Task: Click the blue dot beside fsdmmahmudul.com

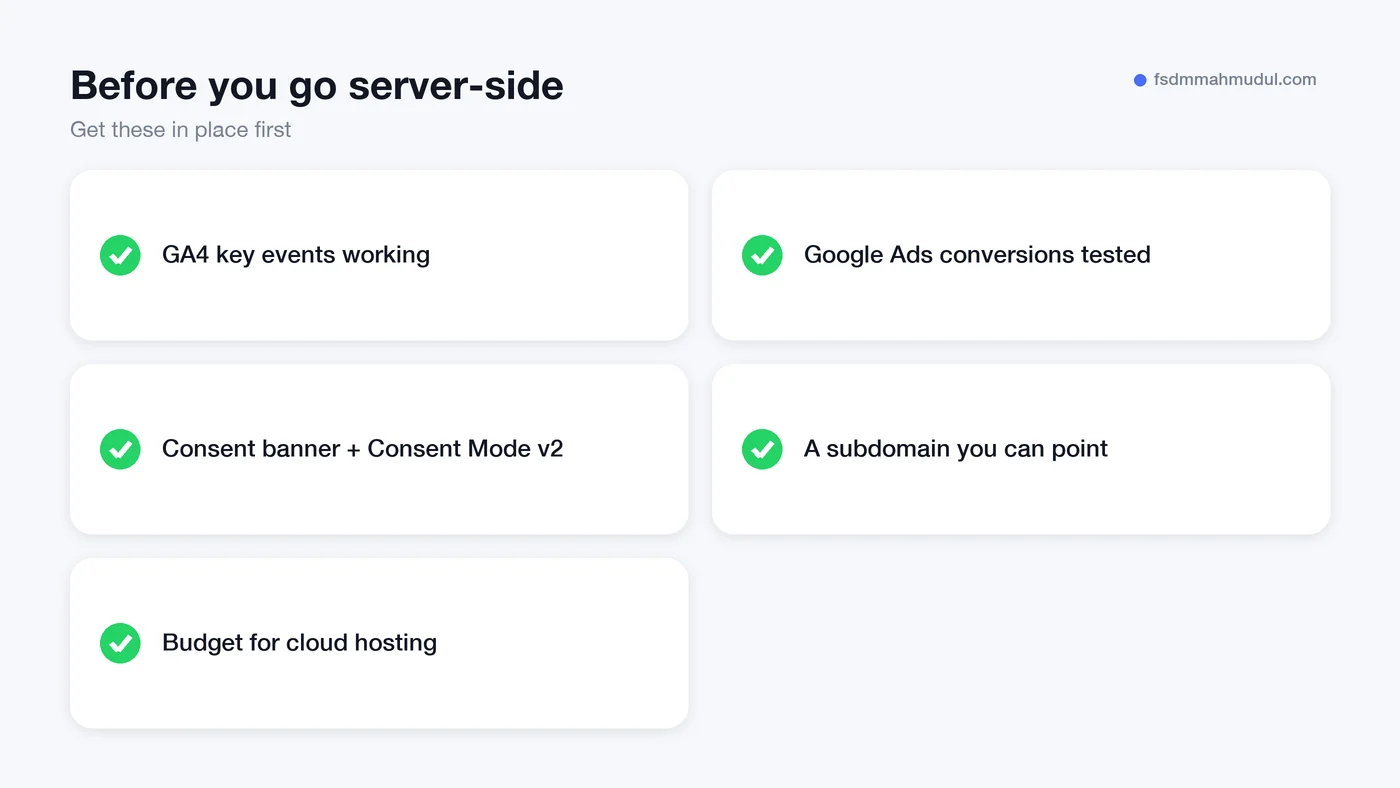Action: [x=1140, y=80]
